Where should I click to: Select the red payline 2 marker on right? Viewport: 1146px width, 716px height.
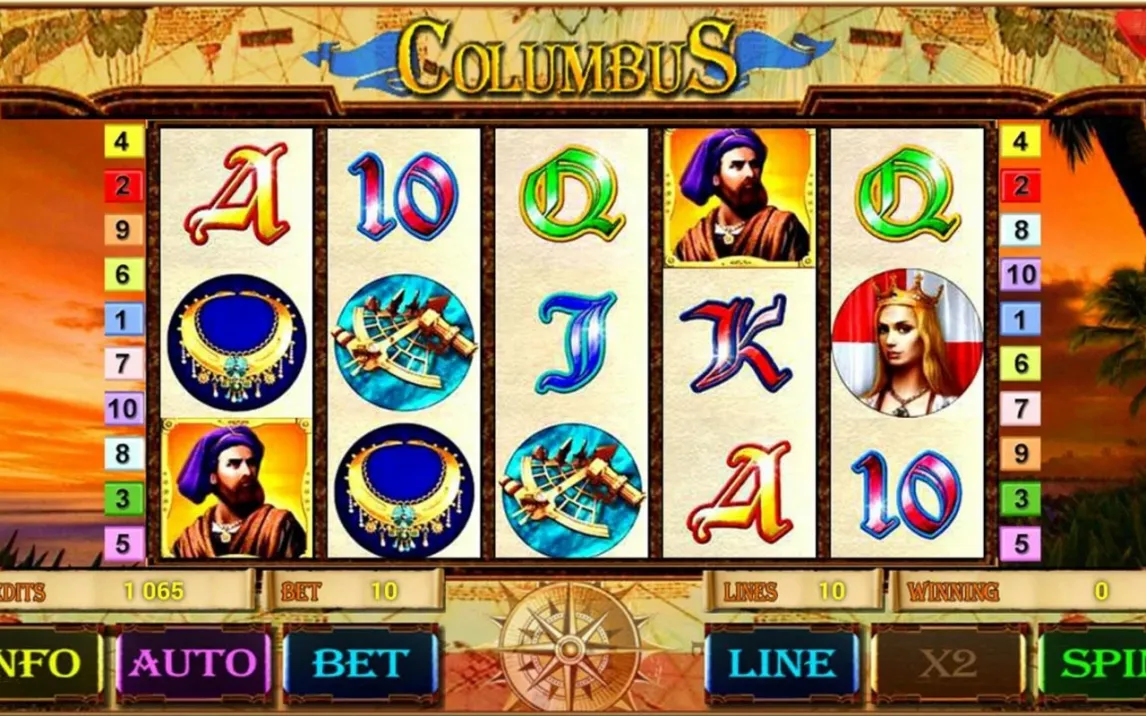point(1020,186)
